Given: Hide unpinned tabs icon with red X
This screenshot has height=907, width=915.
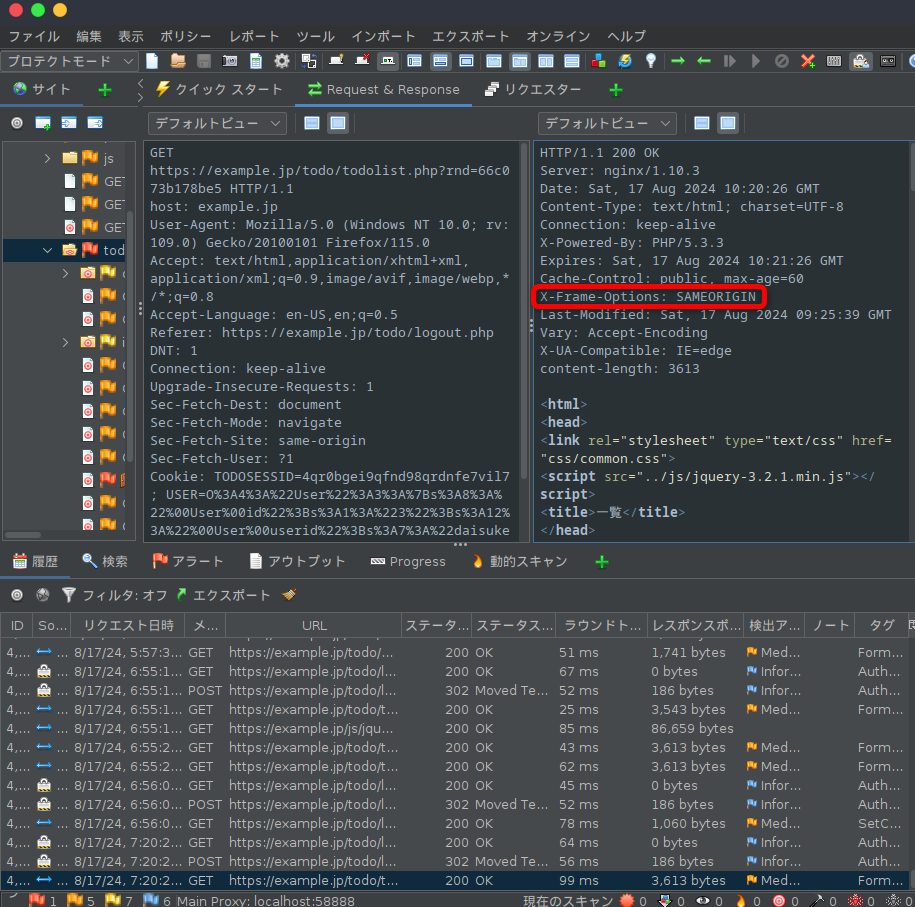Looking at the screenshot, I should [x=362, y=61].
